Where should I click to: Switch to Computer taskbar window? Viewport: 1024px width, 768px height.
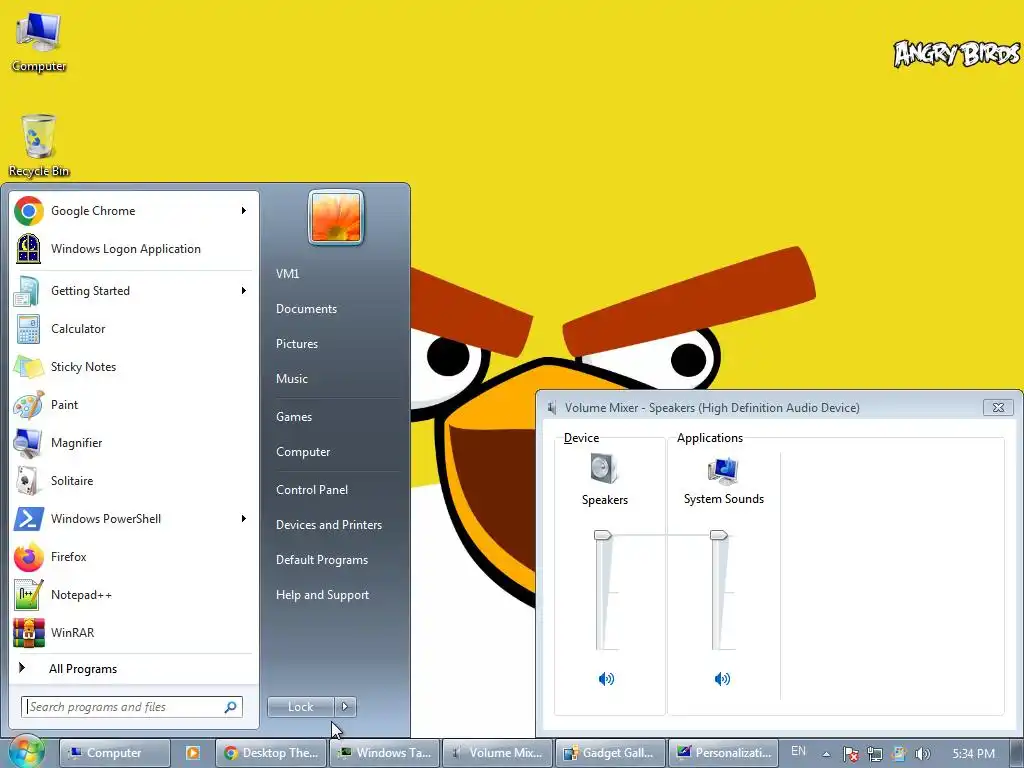[x=115, y=753]
